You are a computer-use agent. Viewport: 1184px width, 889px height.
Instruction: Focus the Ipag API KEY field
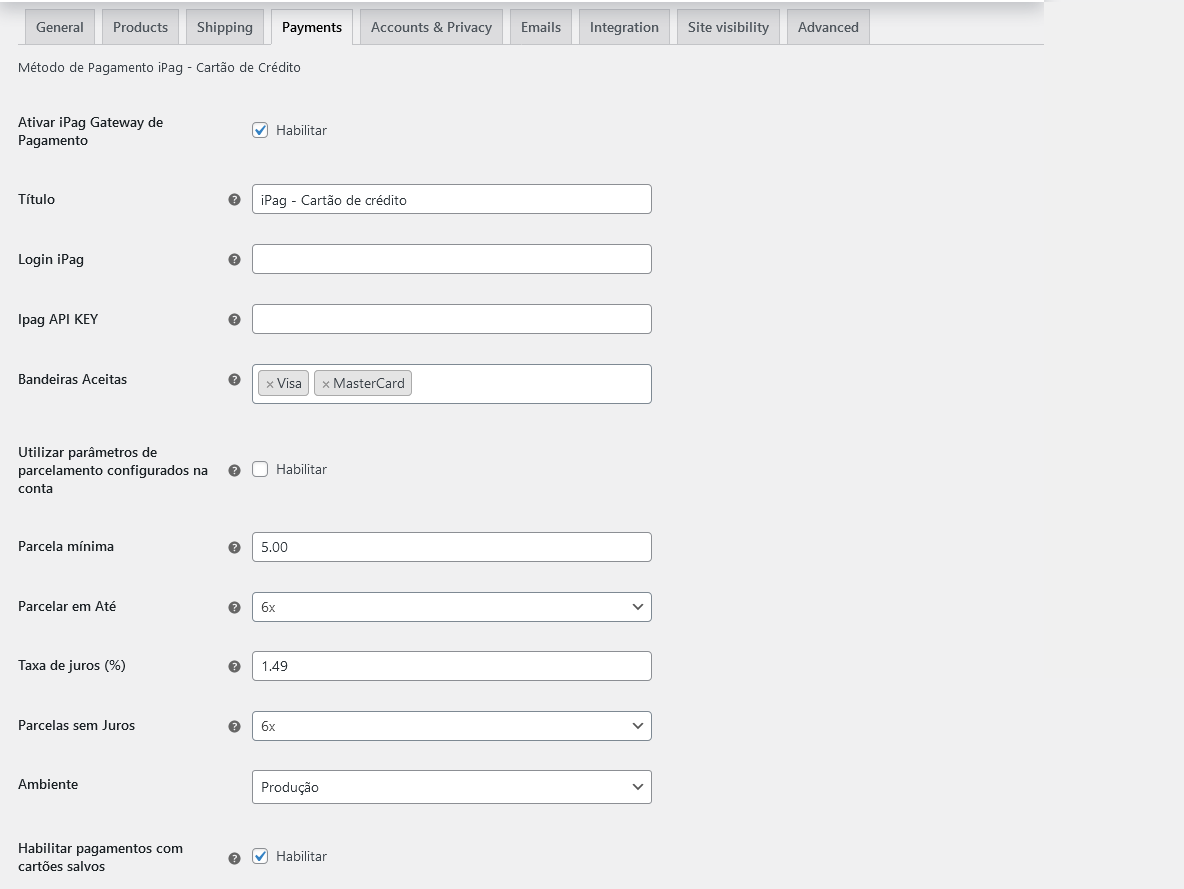coord(452,319)
